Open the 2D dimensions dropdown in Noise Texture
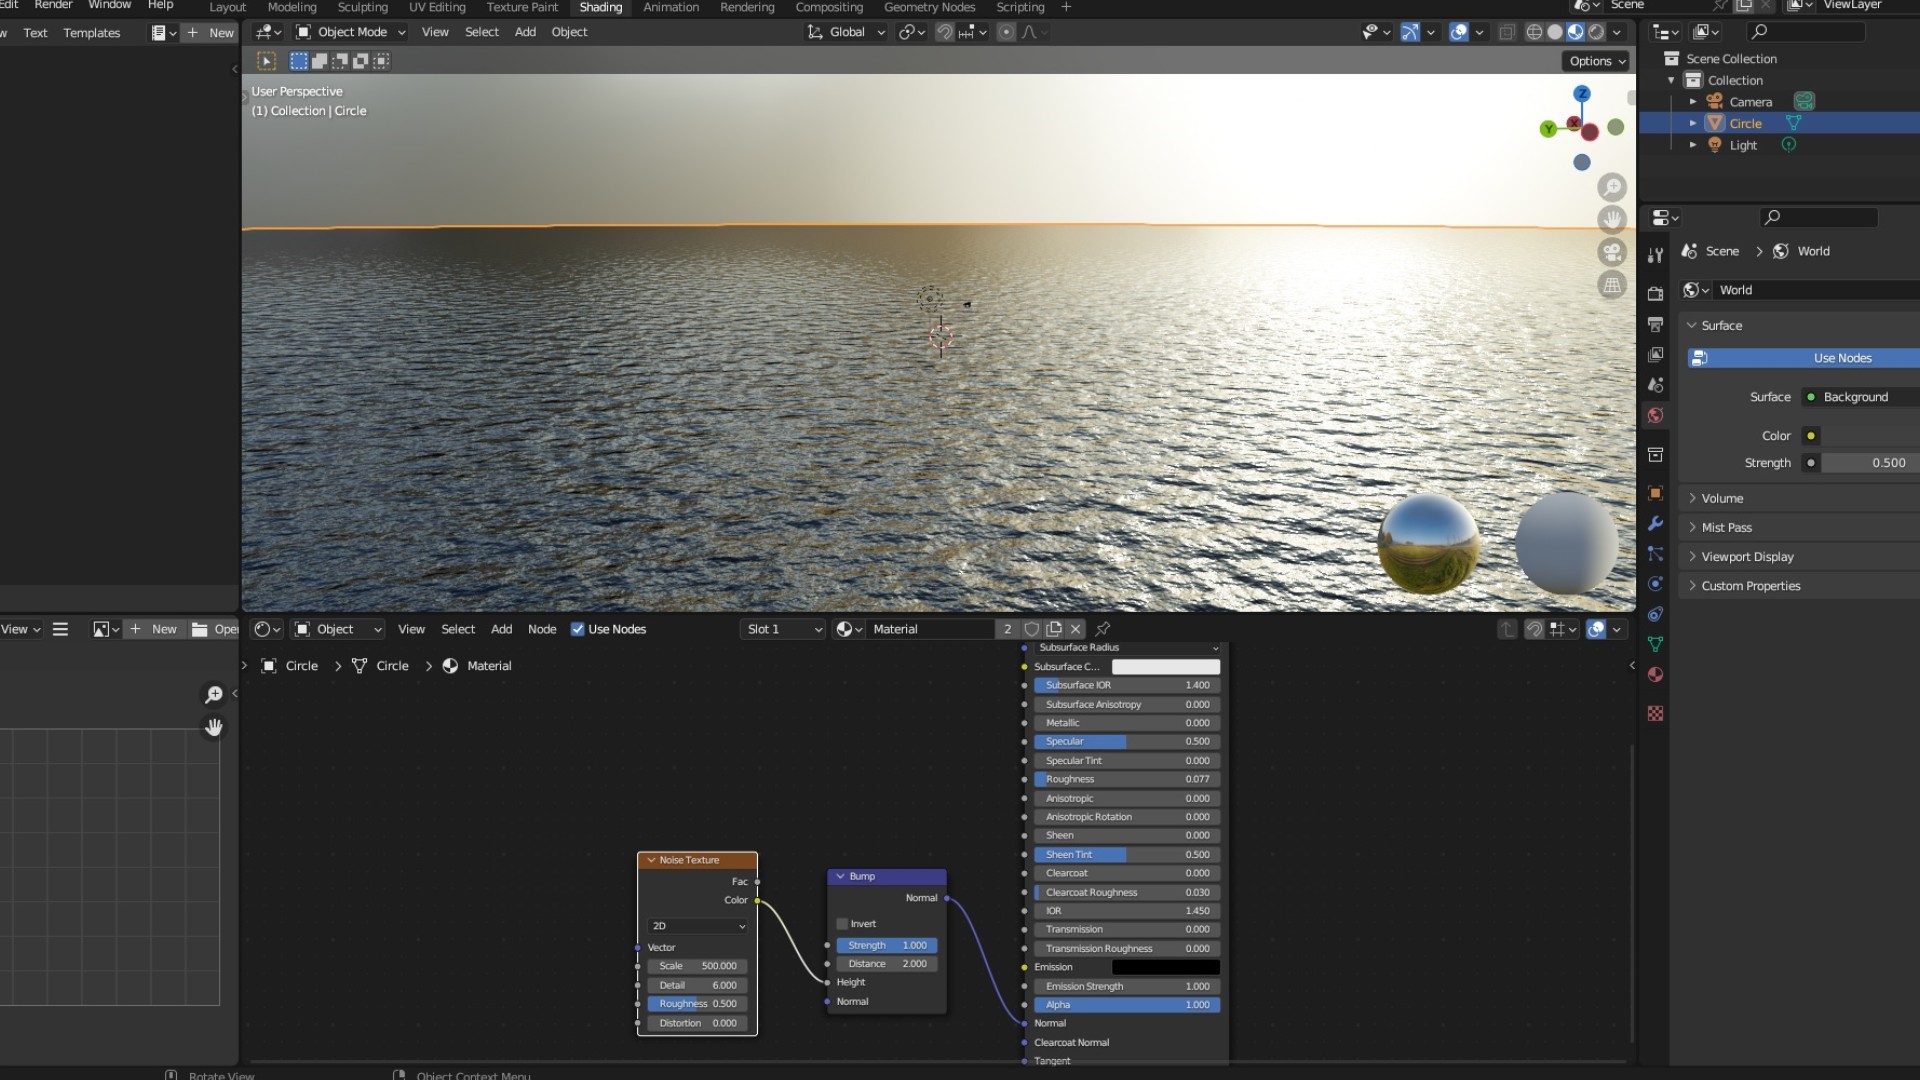Viewport: 1920px width, 1080px height. pyautogui.click(x=698, y=926)
